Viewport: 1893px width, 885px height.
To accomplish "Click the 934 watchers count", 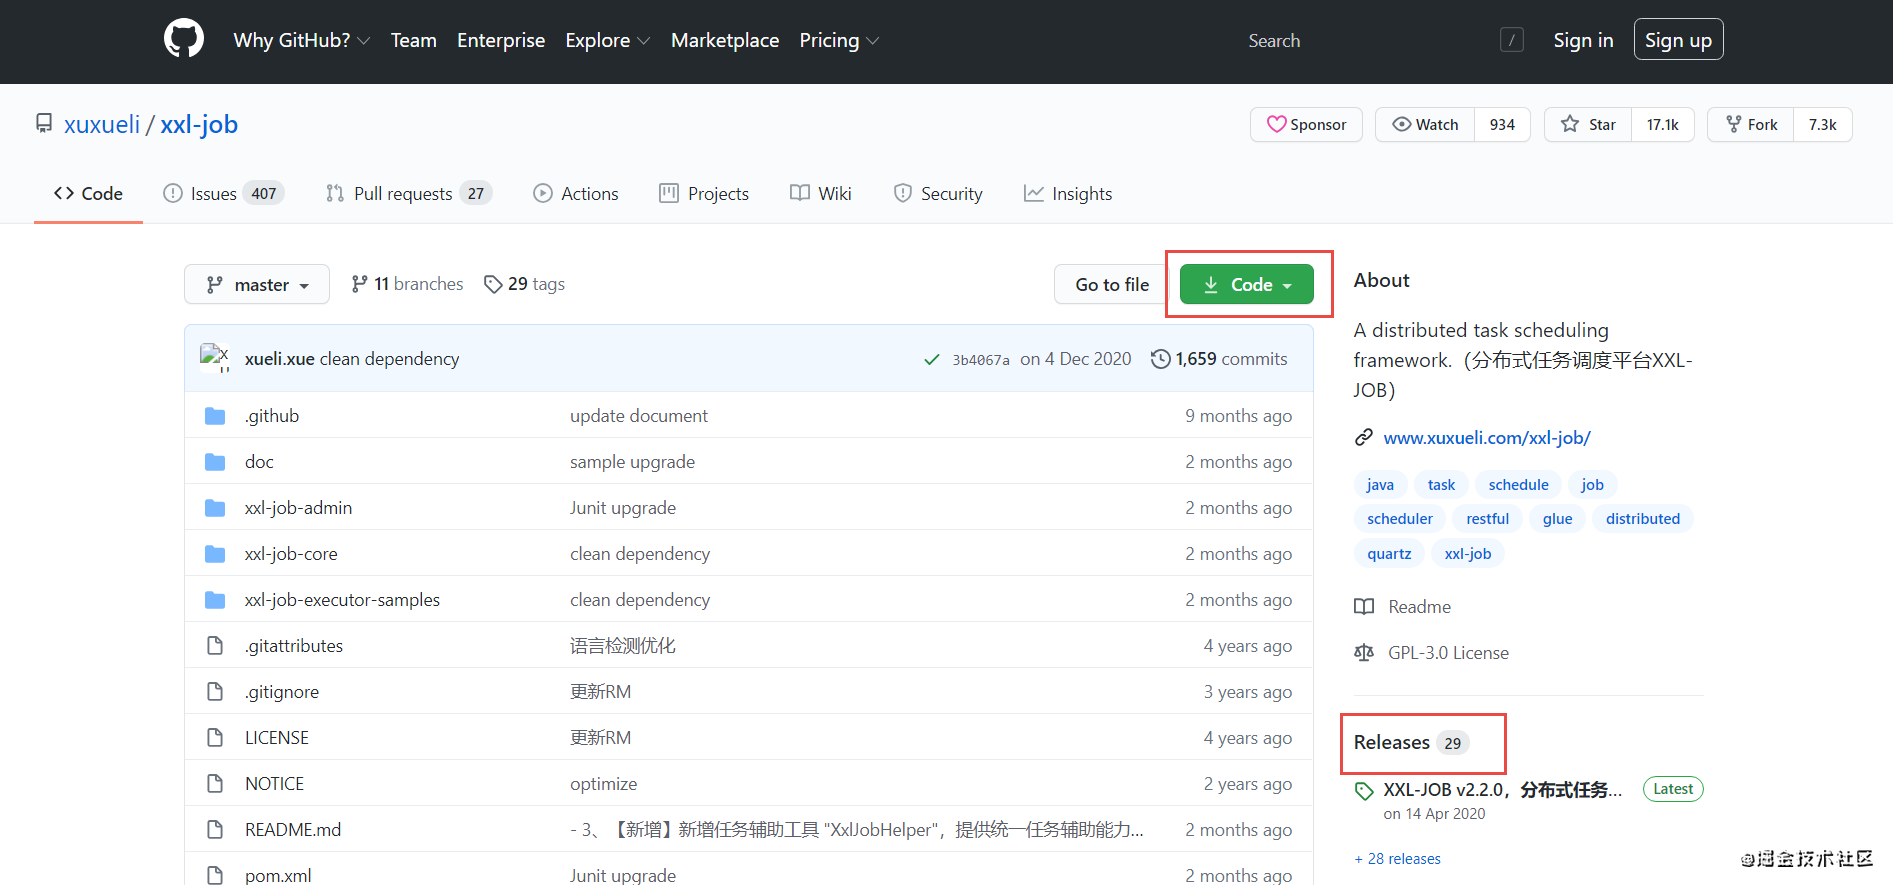I will click(1502, 124).
